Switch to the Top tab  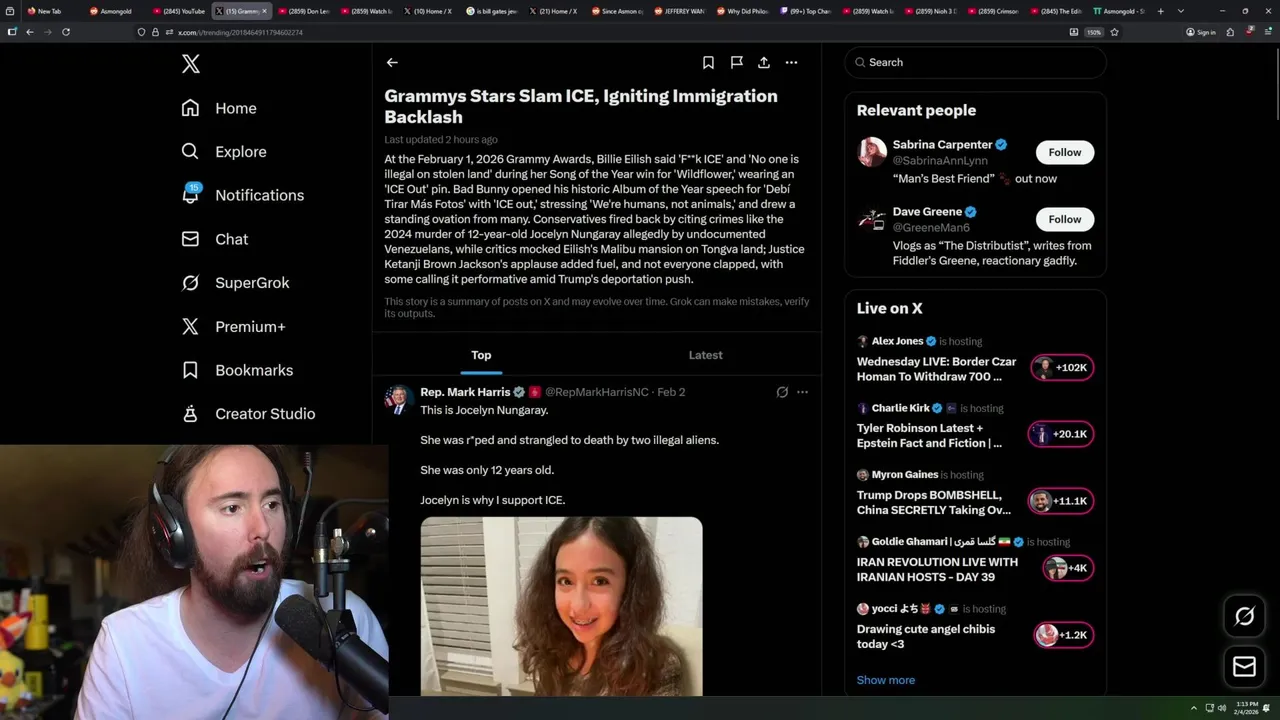click(x=481, y=355)
